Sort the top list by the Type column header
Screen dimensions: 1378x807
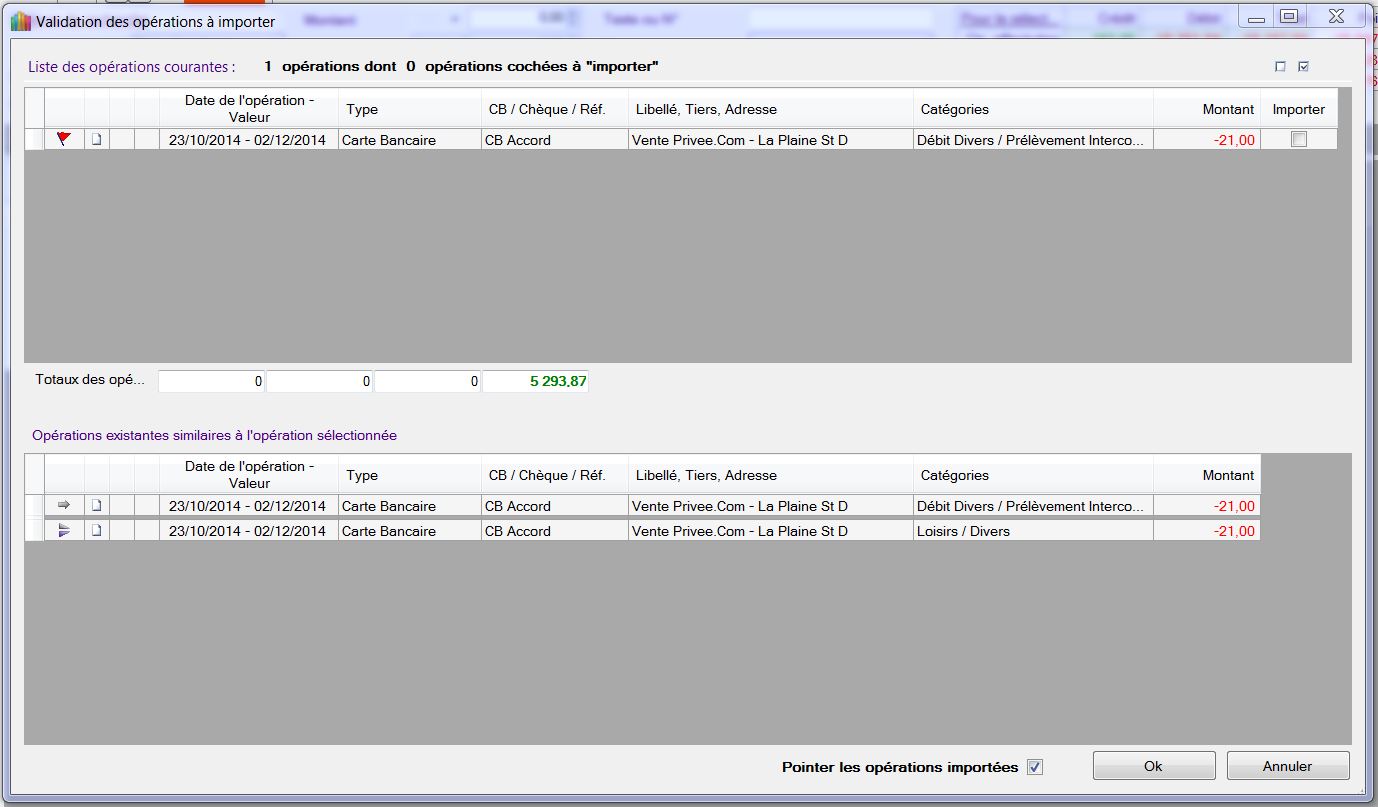410,109
